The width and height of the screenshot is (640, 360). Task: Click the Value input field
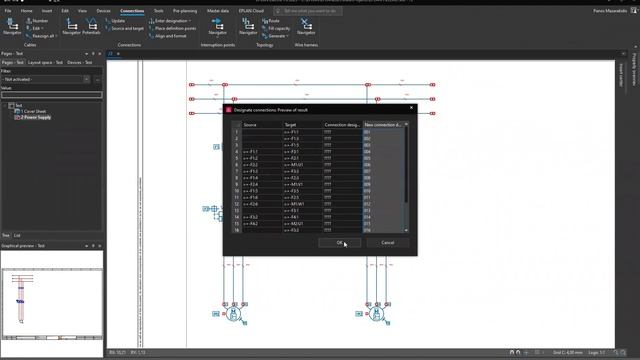pos(51,95)
